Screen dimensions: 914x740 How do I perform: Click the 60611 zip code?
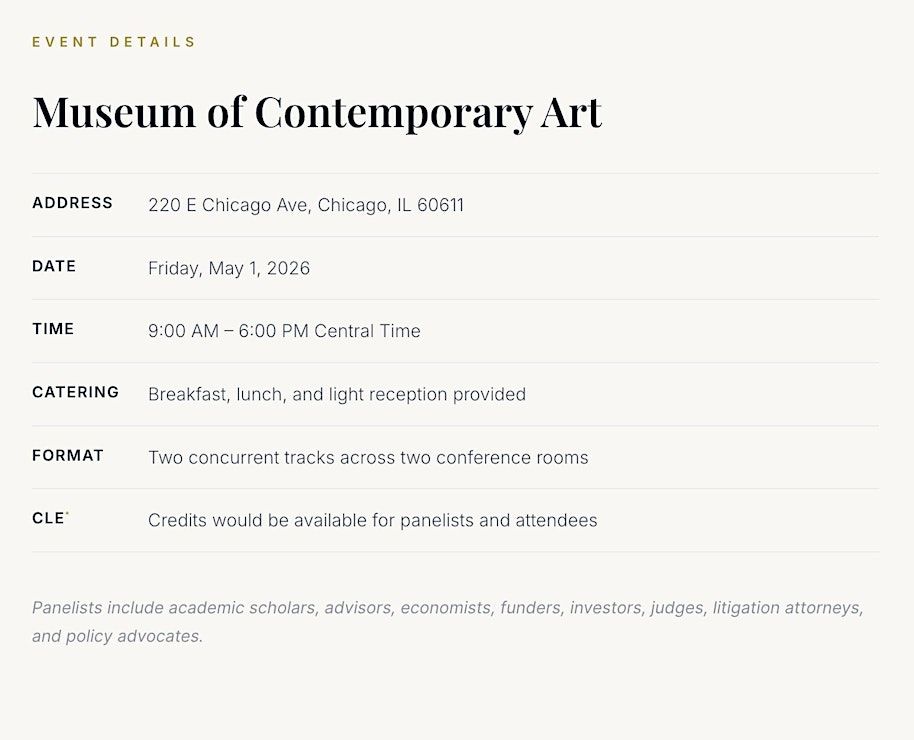click(x=440, y=205)
